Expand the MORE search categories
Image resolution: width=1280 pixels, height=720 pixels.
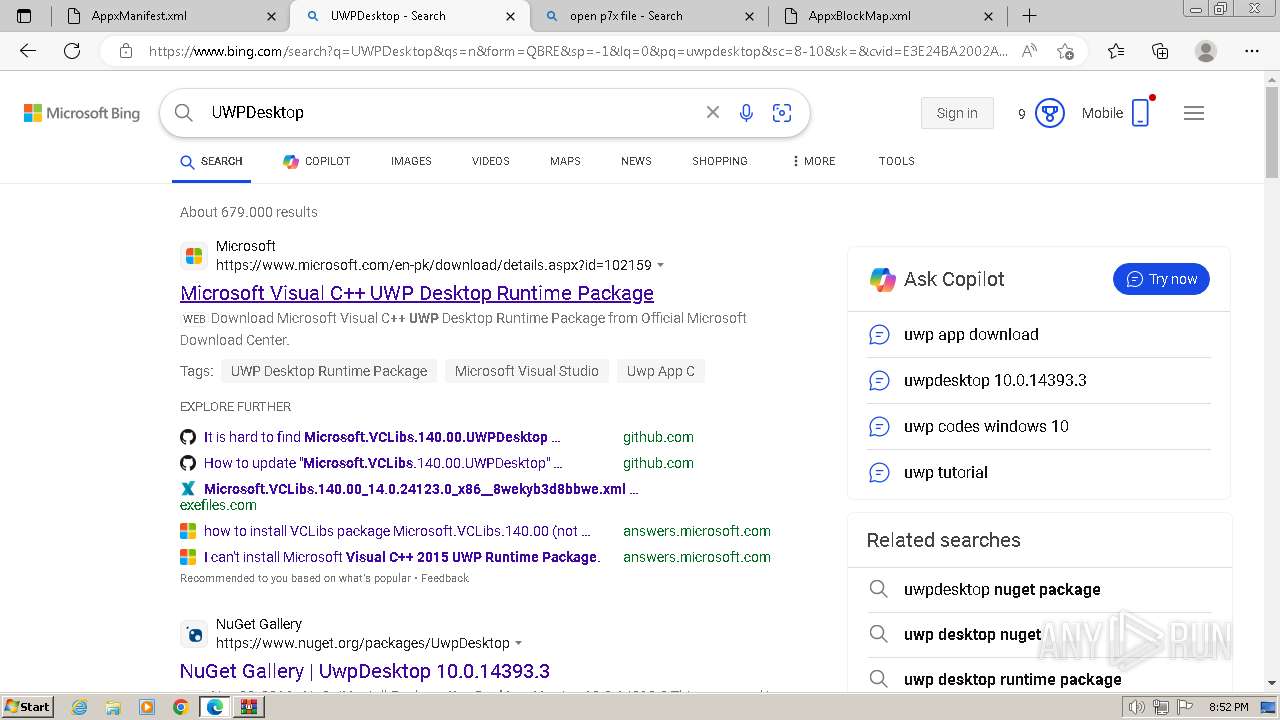[813, 161]
